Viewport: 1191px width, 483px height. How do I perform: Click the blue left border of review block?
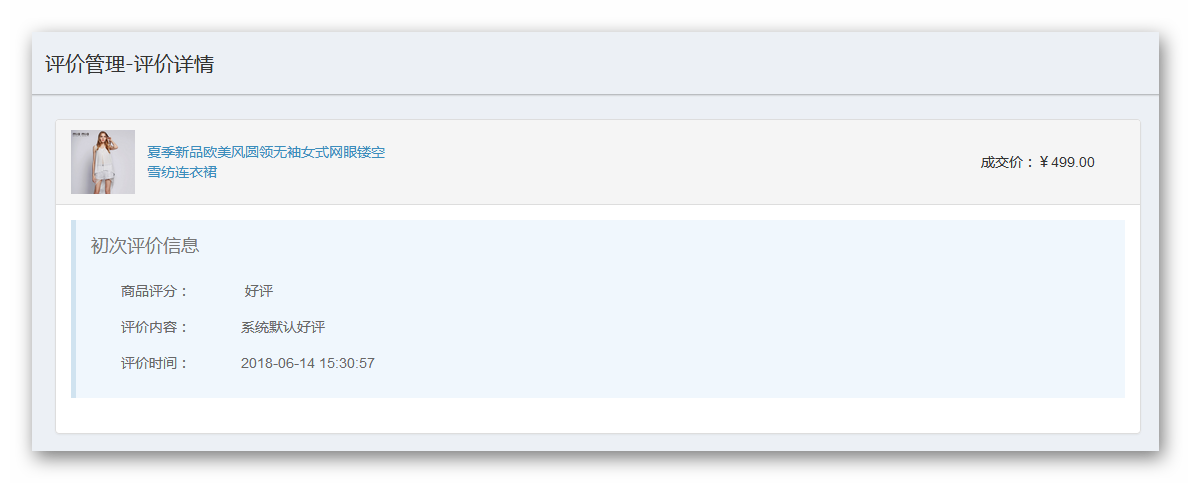[74, 308]
